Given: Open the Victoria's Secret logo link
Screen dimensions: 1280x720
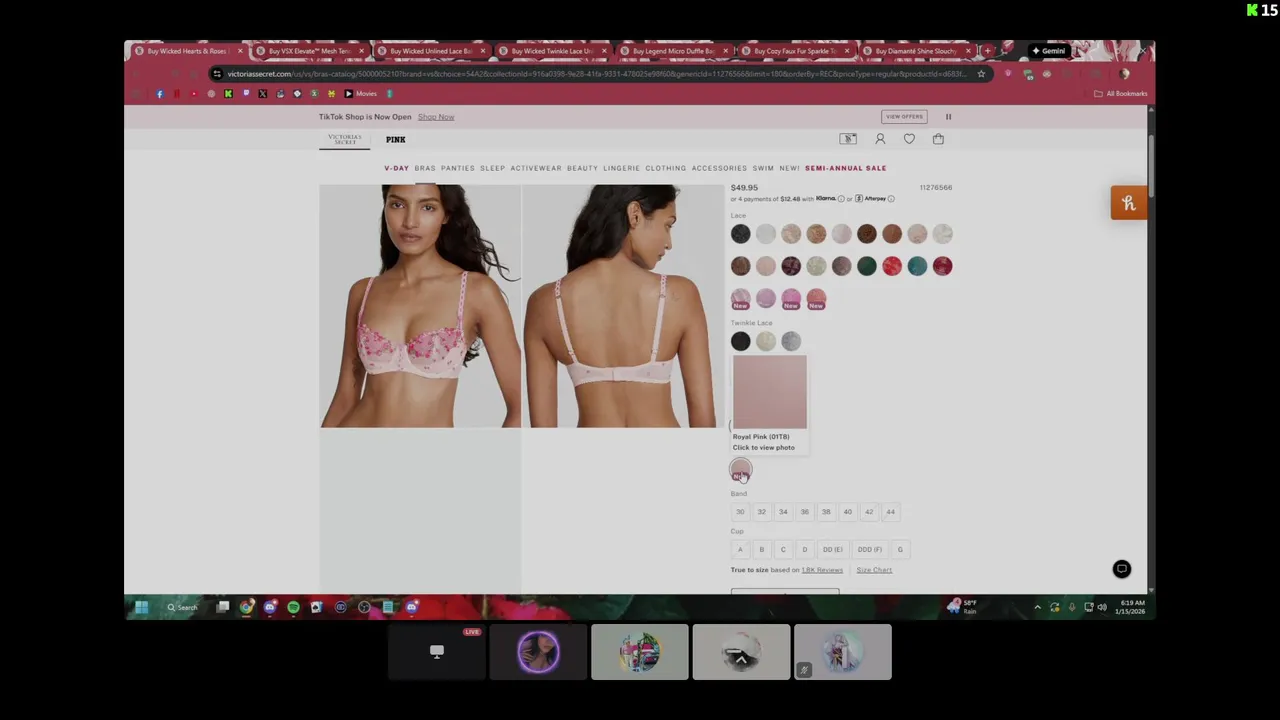Looking at the screenshot, I should (x=345, y=139).
